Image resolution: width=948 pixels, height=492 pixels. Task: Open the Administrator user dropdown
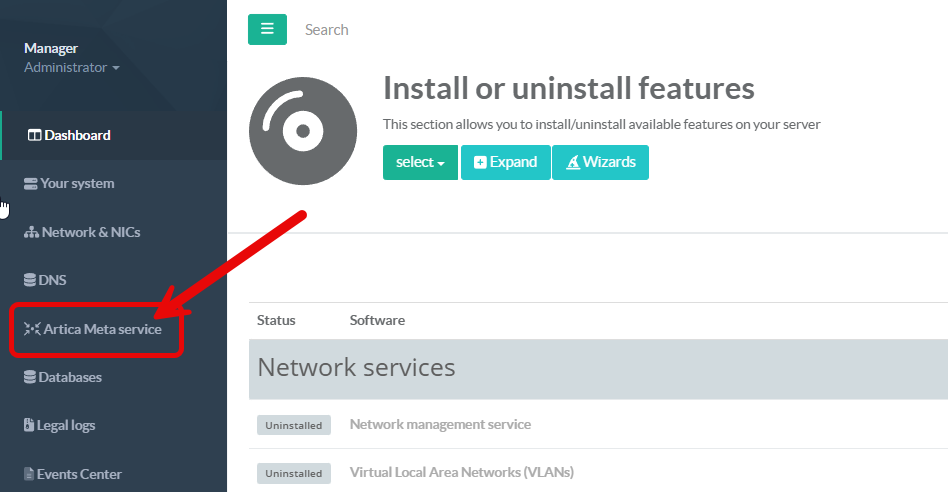pyautogui.click(x=71, y=68)
